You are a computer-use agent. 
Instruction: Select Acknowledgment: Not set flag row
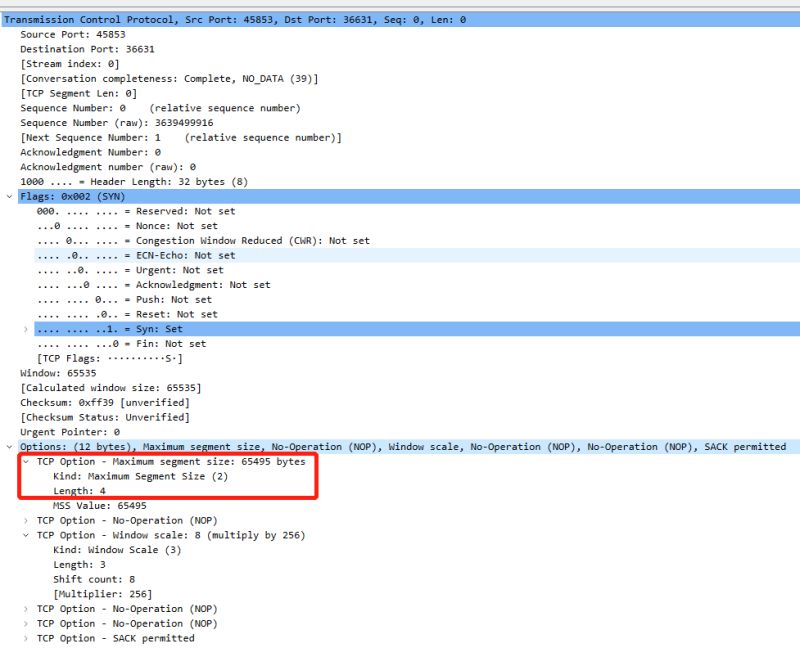[x=154, y=285]
